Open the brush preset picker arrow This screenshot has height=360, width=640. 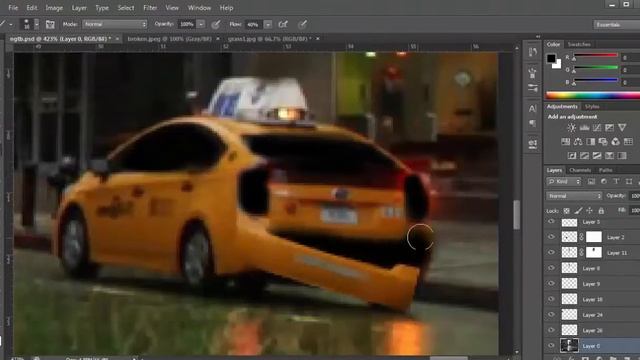point(37,24)
